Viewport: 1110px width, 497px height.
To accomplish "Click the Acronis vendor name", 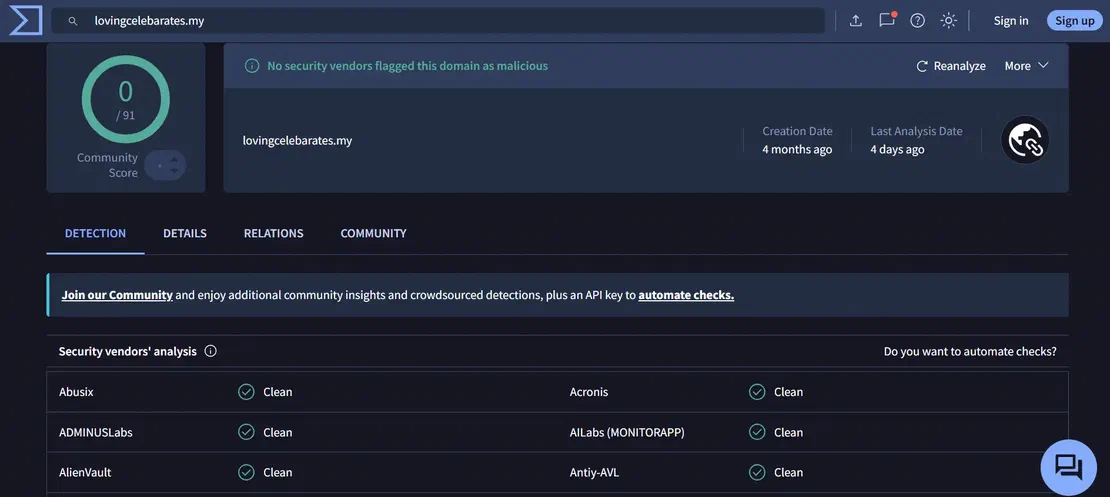I will pyautogui.click(x=589, y=392).
